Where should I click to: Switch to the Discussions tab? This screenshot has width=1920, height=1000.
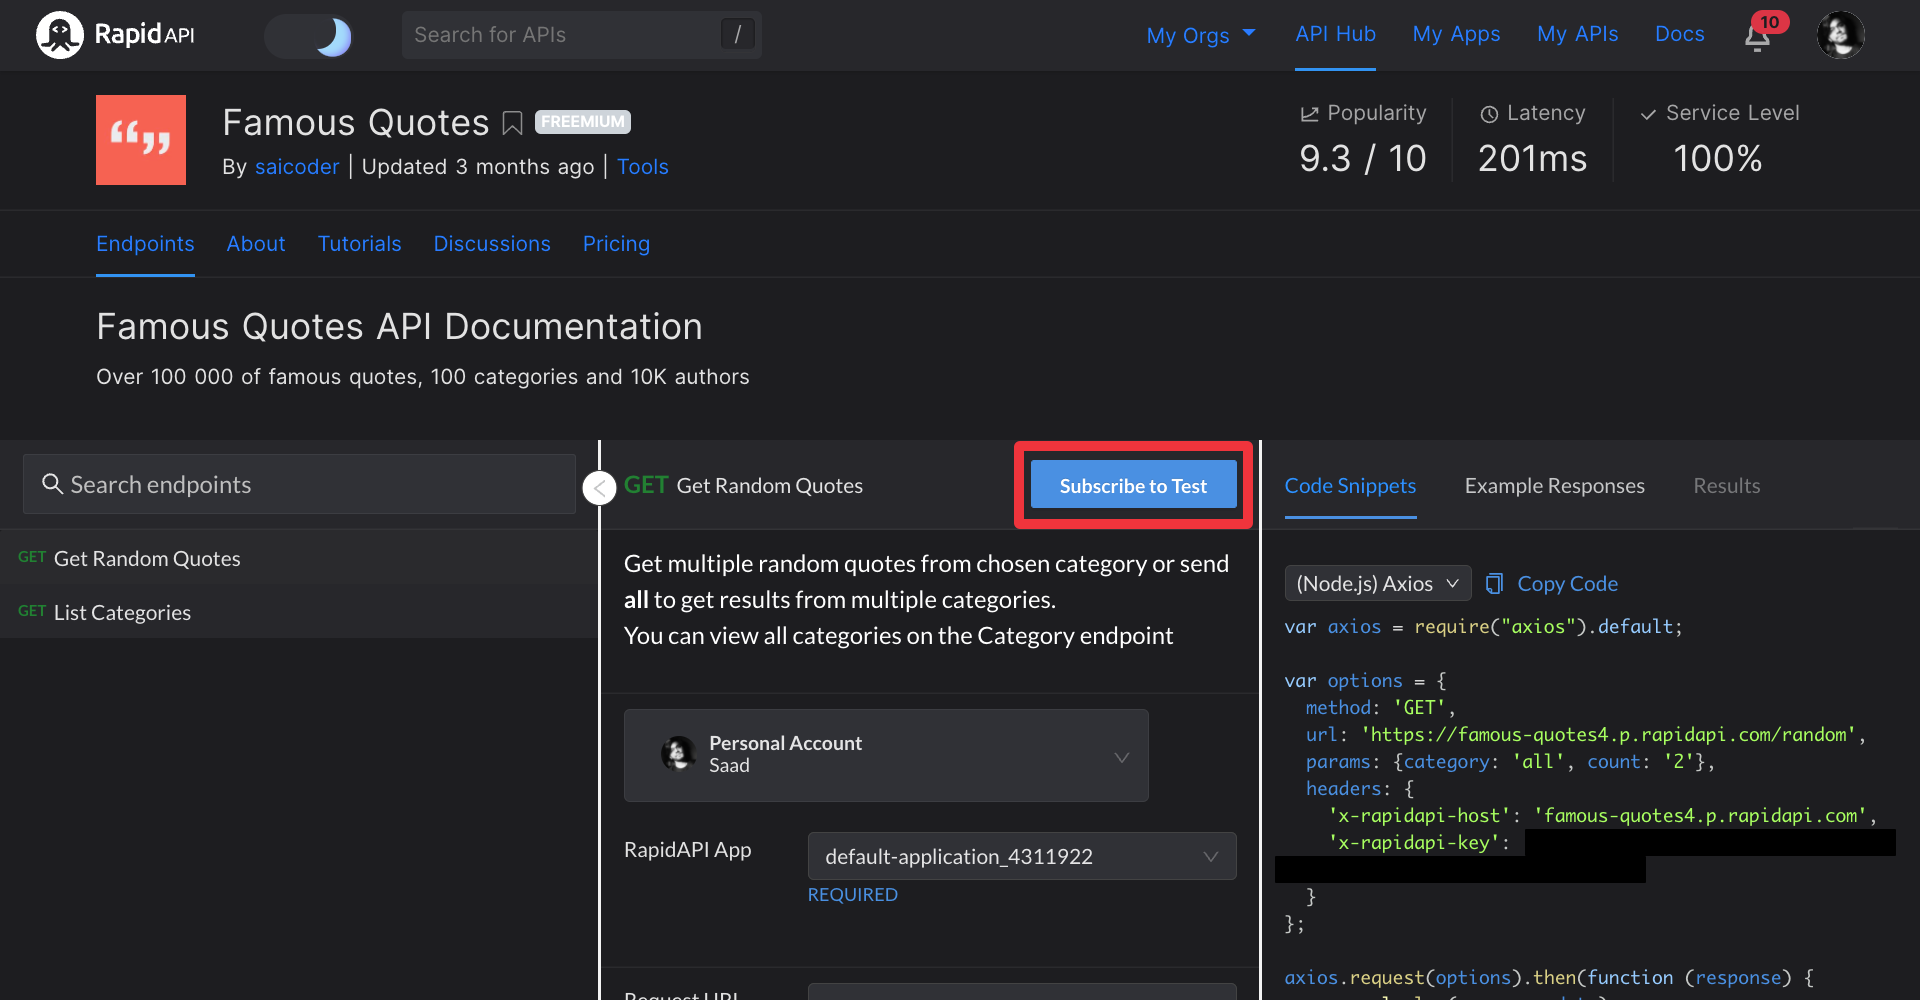tap(492, 244)
